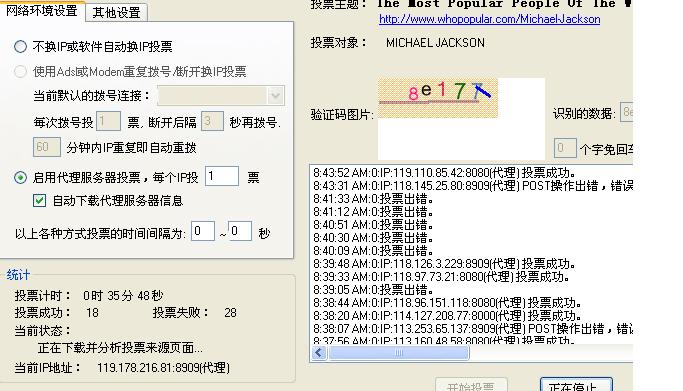Open the 当前默认的拨号连接 dropdown
This screenshot has width=683, height=391.
pyautogui.click(x=275, y=96)
